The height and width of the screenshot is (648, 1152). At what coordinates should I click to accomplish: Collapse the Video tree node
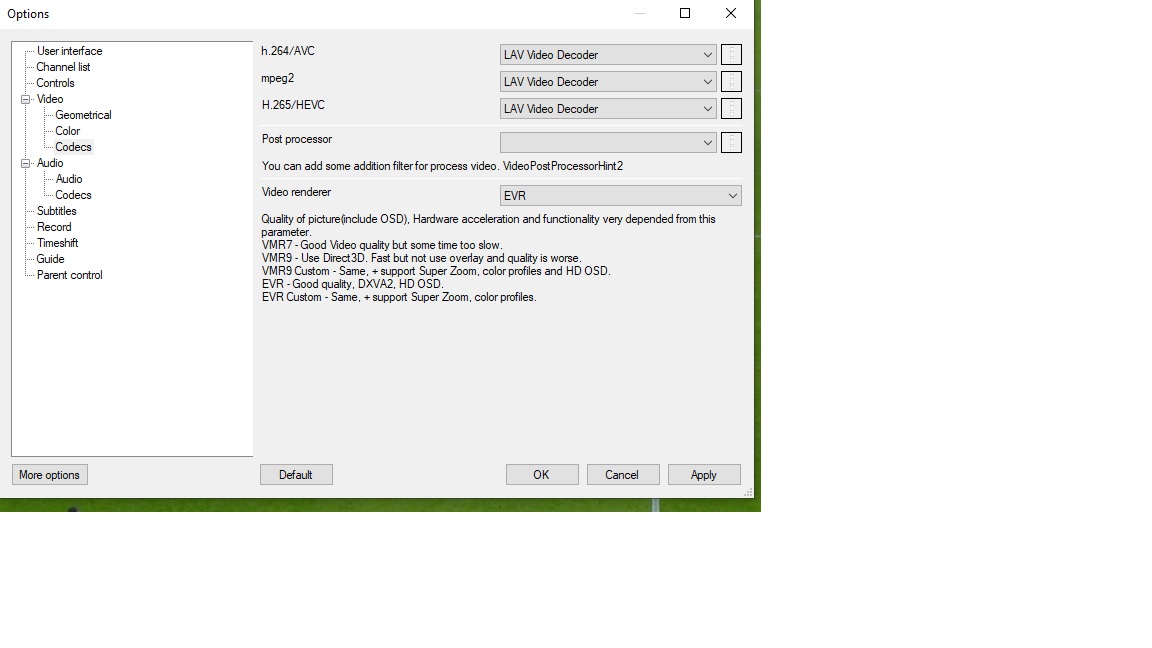point(26,99)
